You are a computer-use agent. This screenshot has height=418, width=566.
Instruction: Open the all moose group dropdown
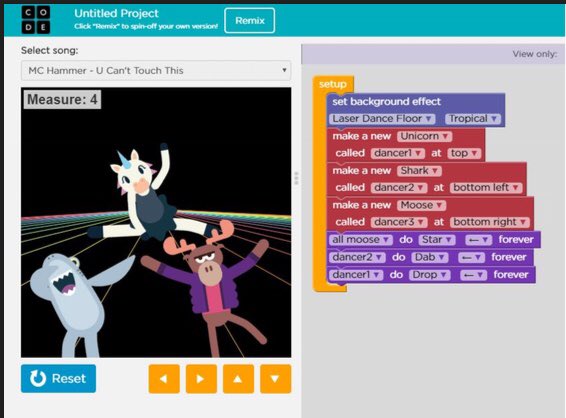point(361,240)
